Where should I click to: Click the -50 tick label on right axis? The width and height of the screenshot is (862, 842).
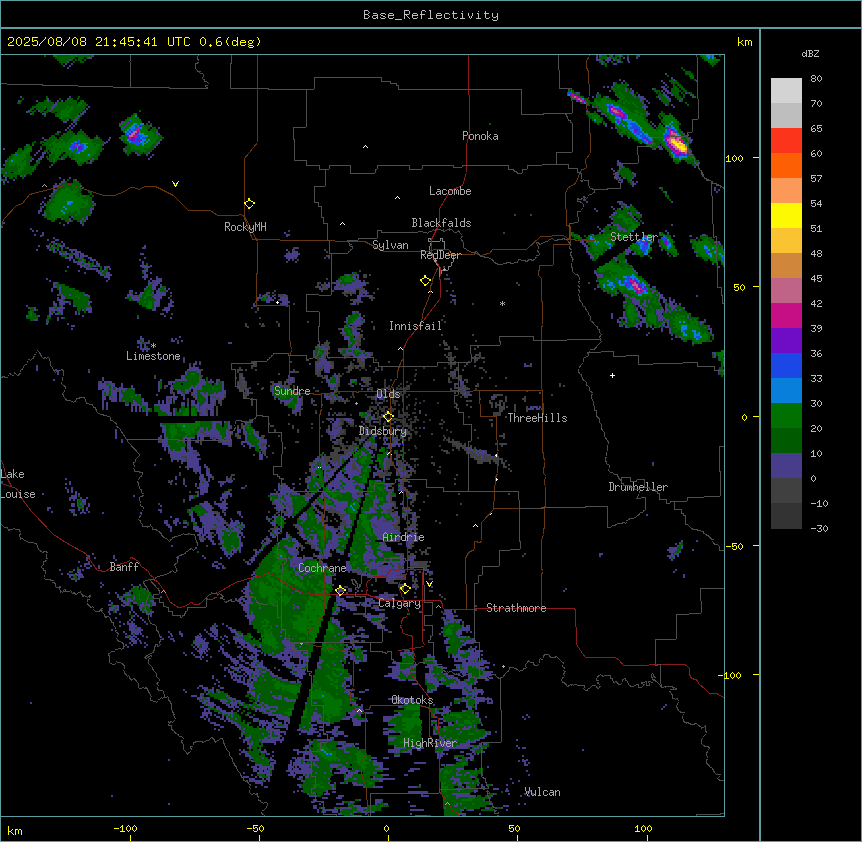pyautogui.click(x=734, y=546)
